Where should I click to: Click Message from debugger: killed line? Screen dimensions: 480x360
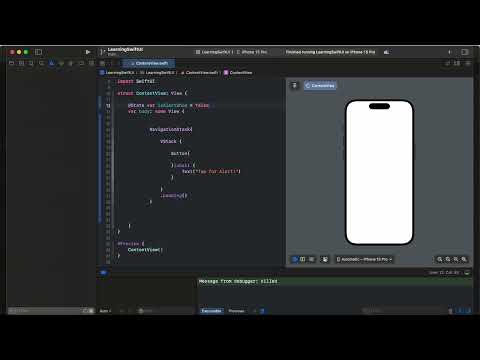tap(238, 281)
